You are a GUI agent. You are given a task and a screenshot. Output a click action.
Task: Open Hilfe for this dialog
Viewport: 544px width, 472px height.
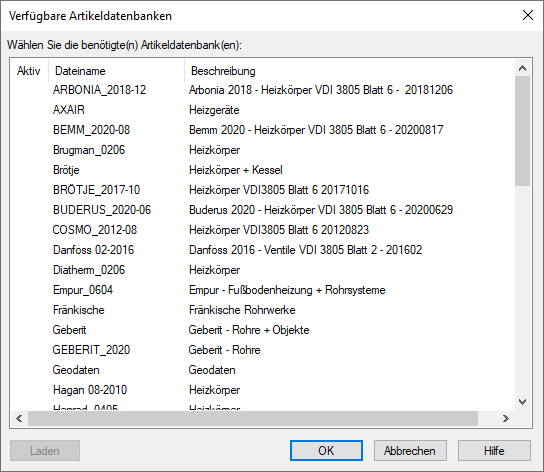494,450
